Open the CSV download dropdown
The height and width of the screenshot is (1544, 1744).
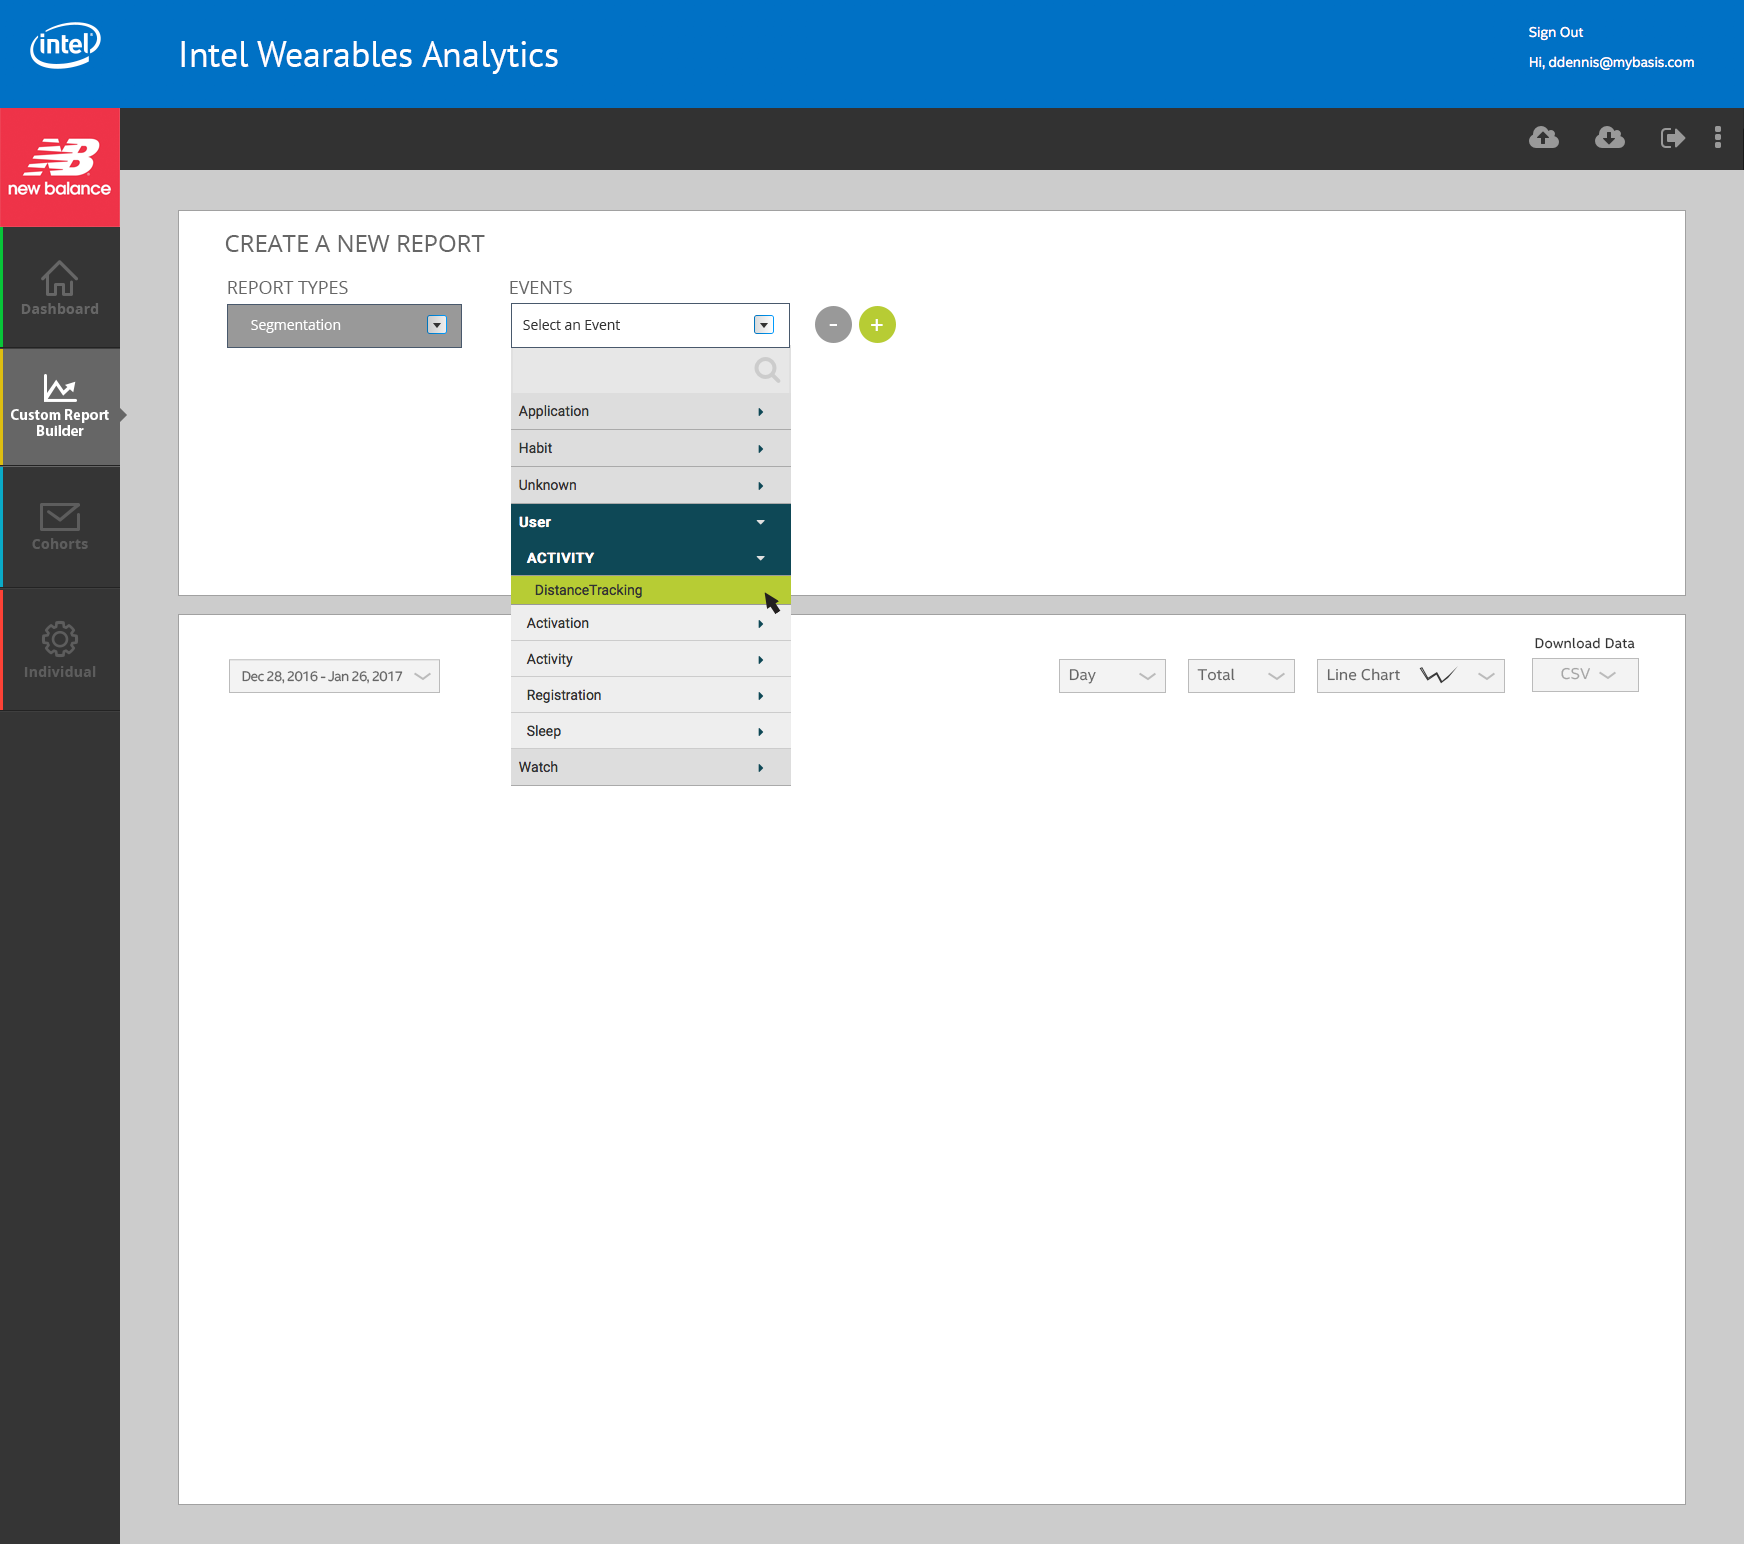coord(1585,675)
